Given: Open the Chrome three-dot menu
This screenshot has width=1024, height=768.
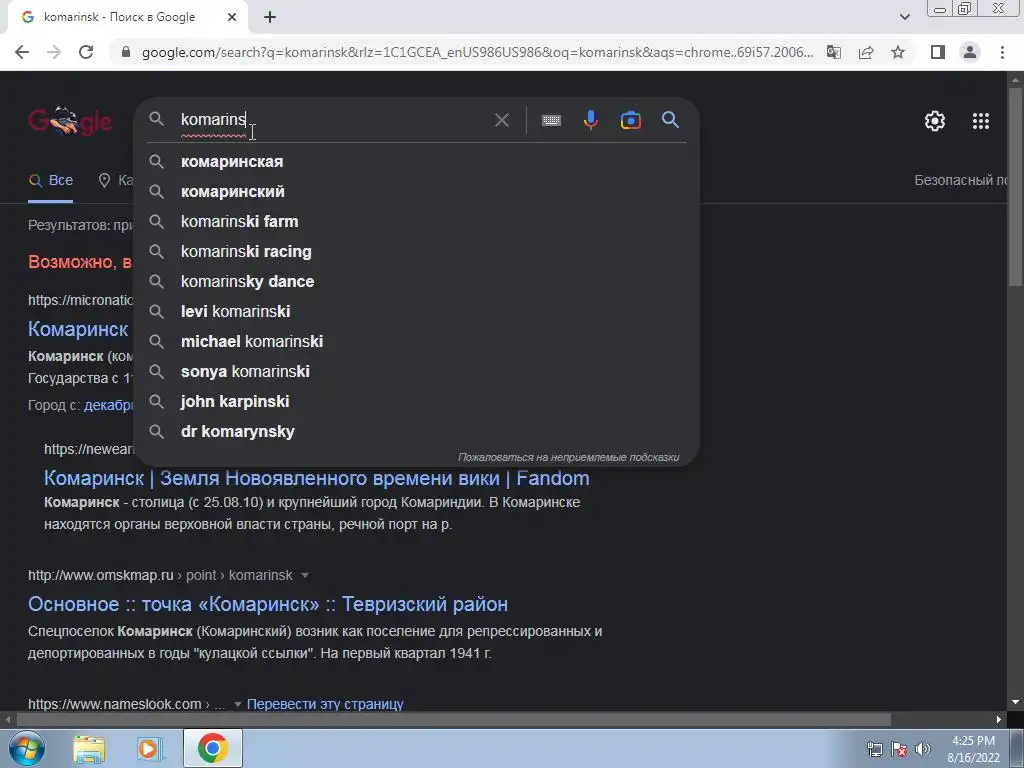Looking at the screenshot, I should point(1002,52).
